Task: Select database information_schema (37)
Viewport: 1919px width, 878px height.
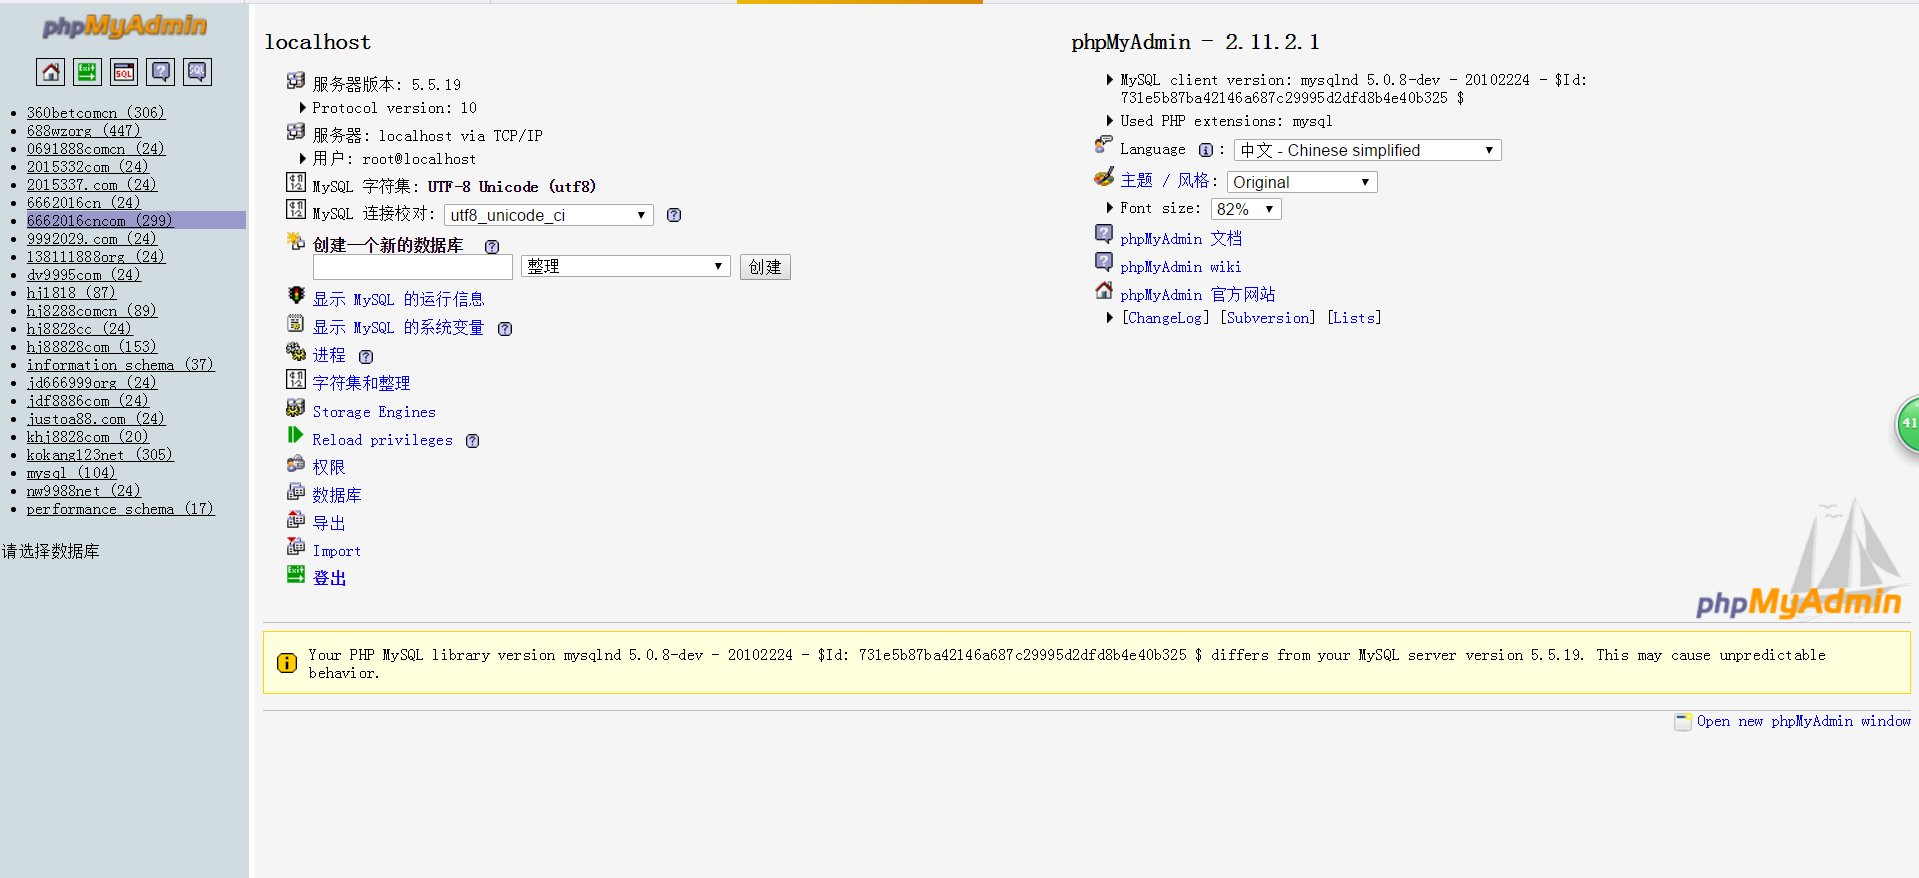Action: coord(120,365)
